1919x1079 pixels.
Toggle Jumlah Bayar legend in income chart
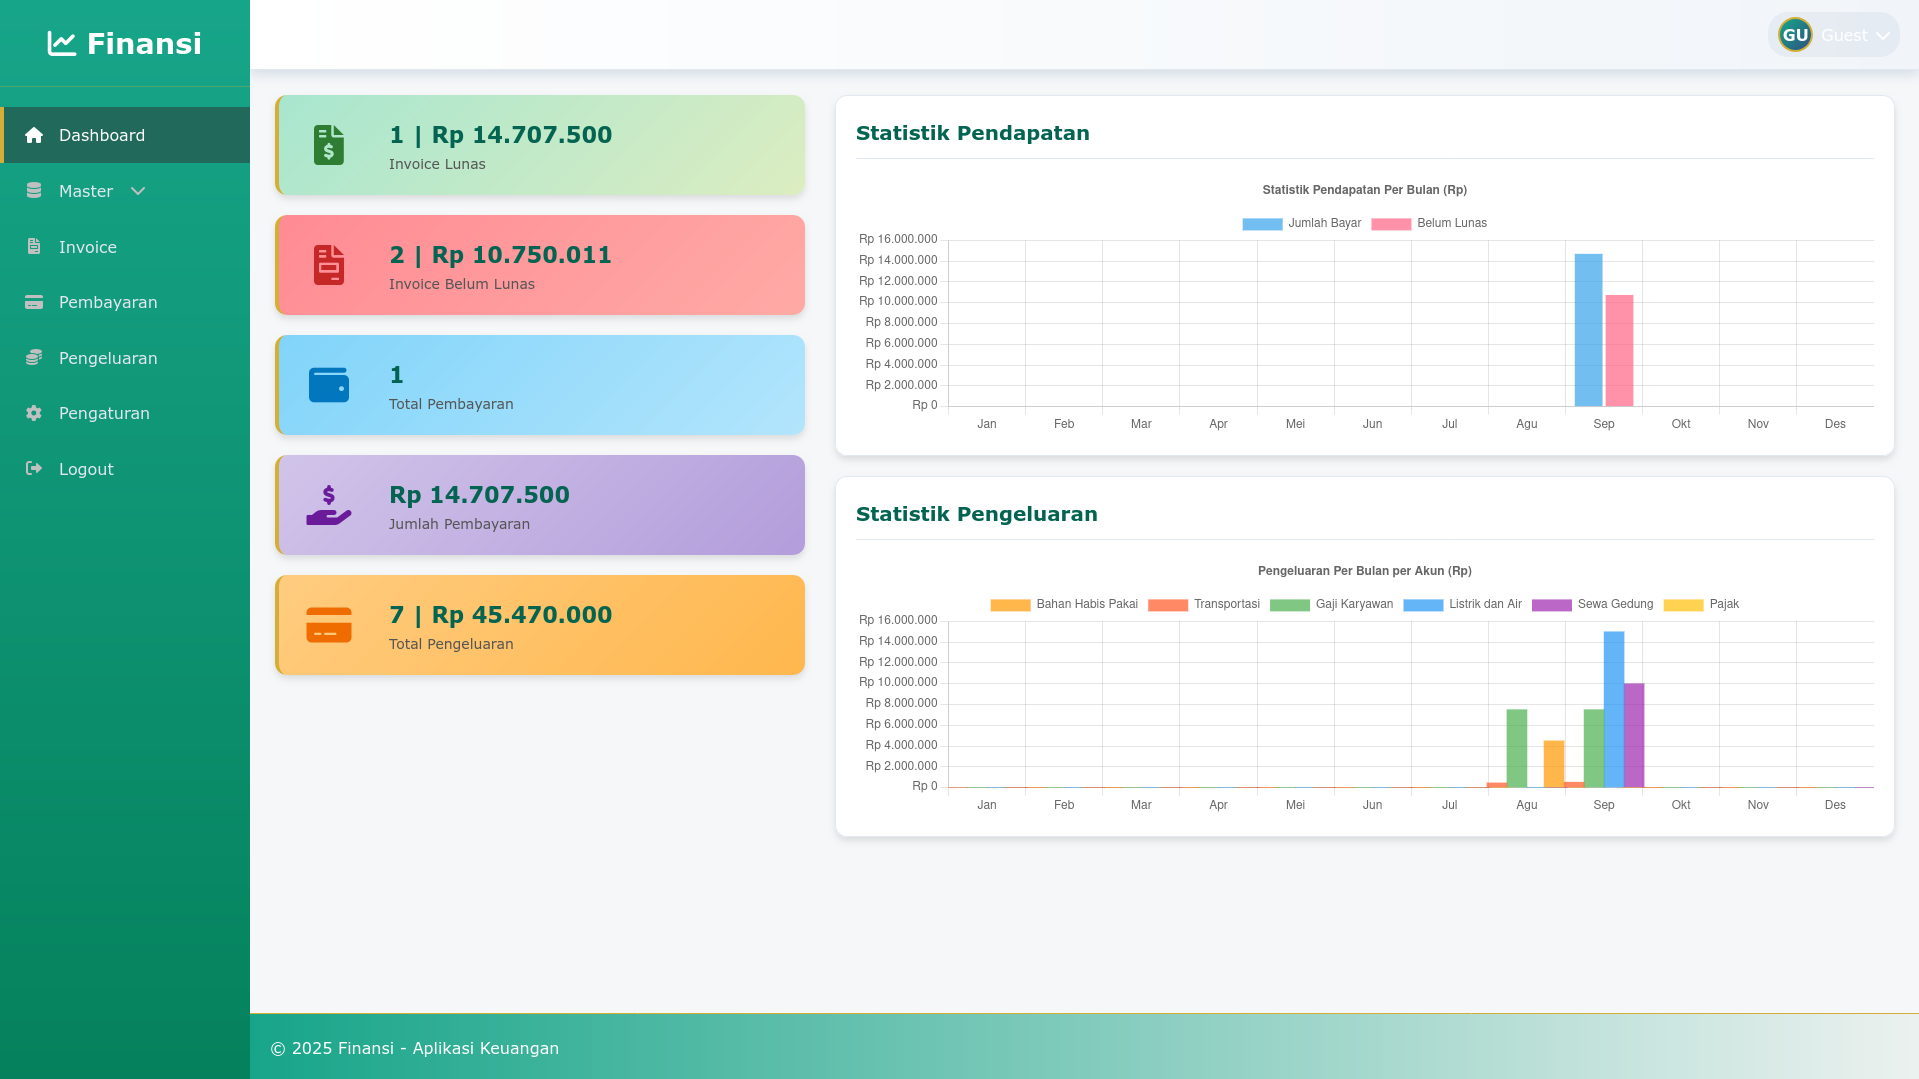coord(1302,223)
